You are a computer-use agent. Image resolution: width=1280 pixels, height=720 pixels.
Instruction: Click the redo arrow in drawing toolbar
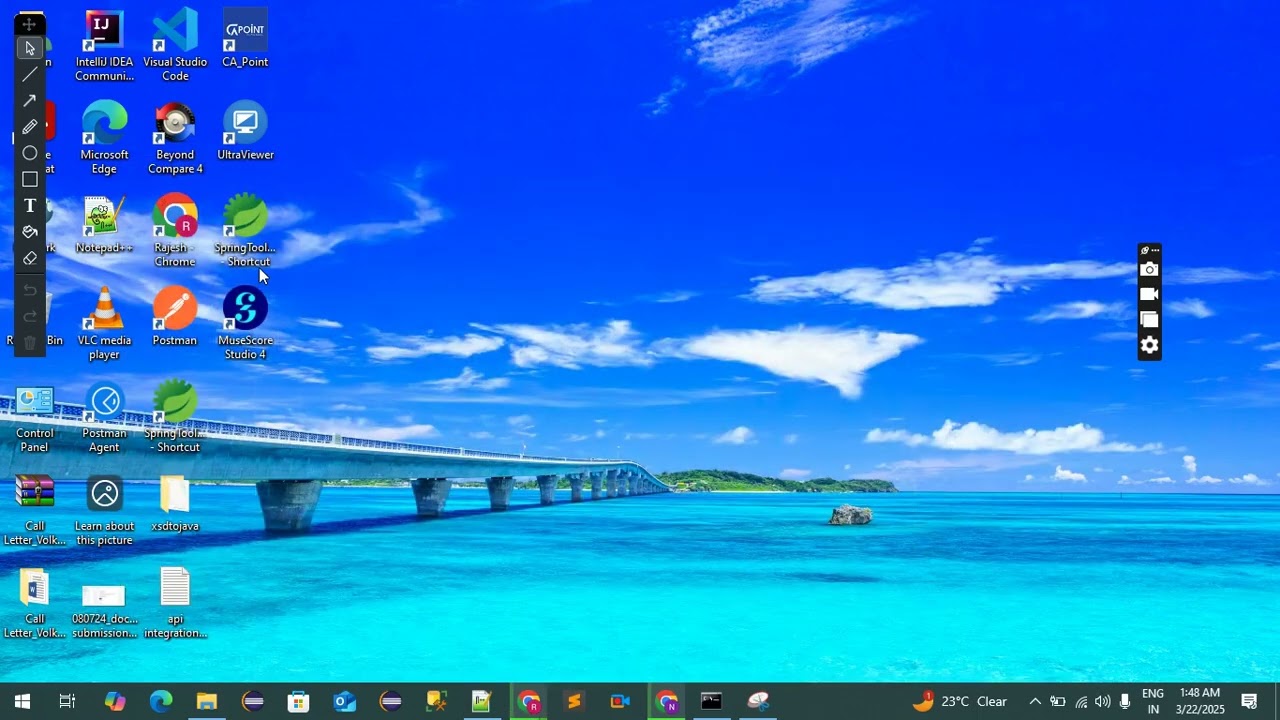[30, 316]
